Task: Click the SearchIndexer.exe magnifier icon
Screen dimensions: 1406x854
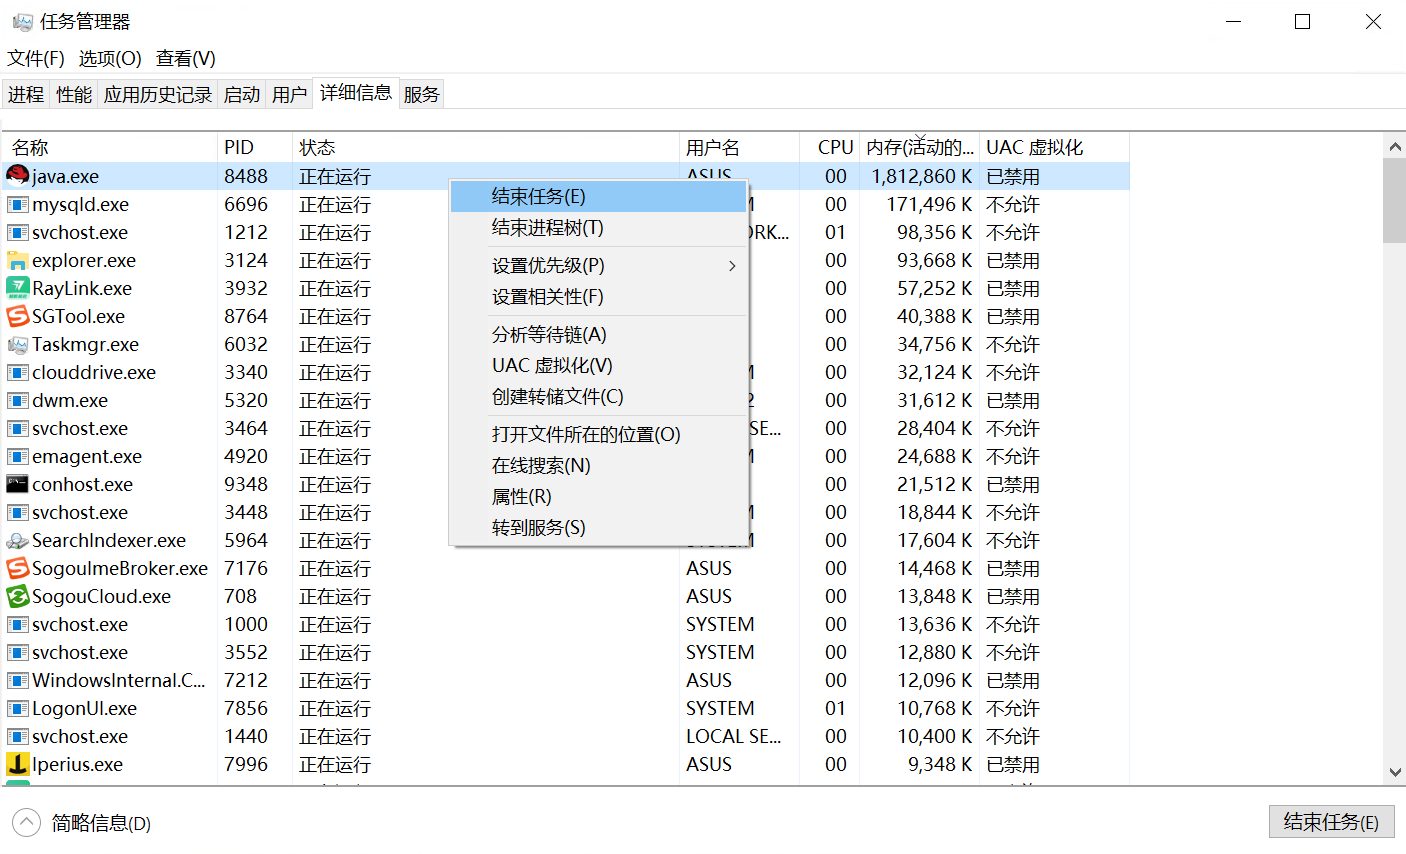Action: tap(17, 541)
